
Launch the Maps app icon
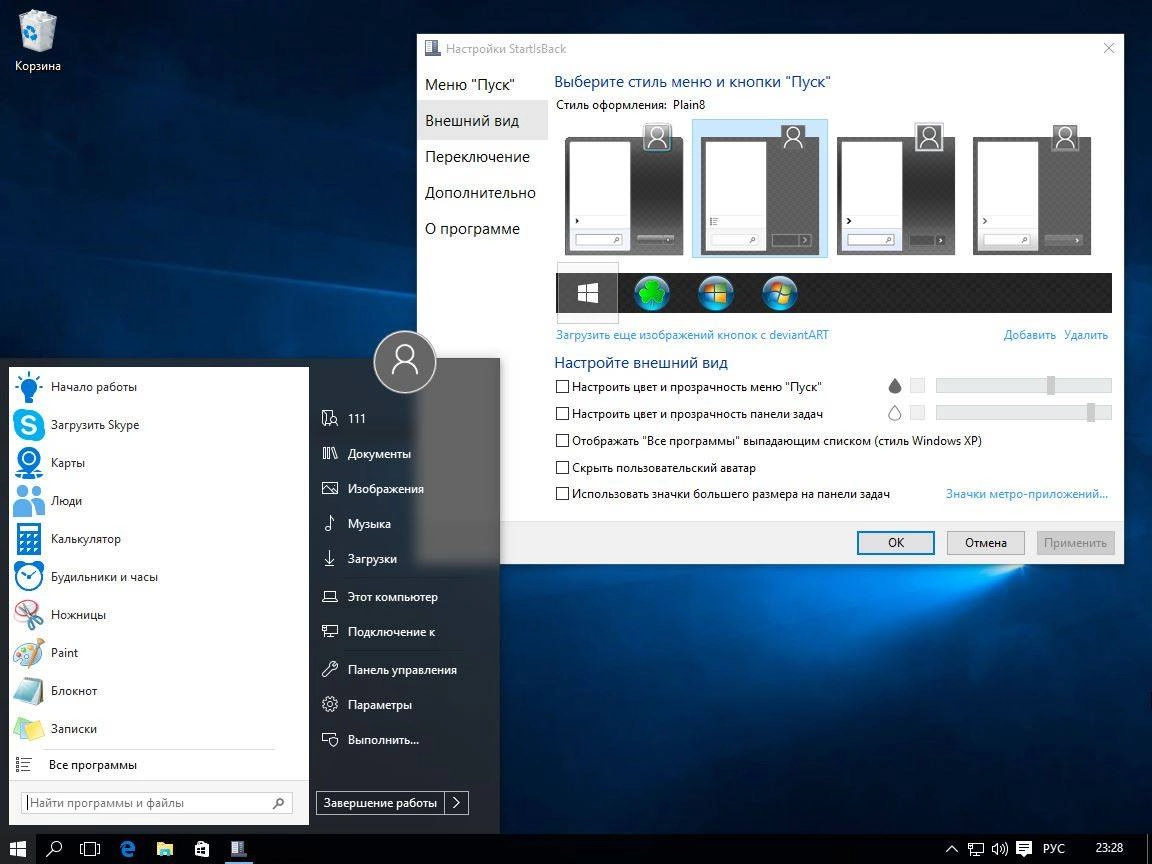coord(29,463)
